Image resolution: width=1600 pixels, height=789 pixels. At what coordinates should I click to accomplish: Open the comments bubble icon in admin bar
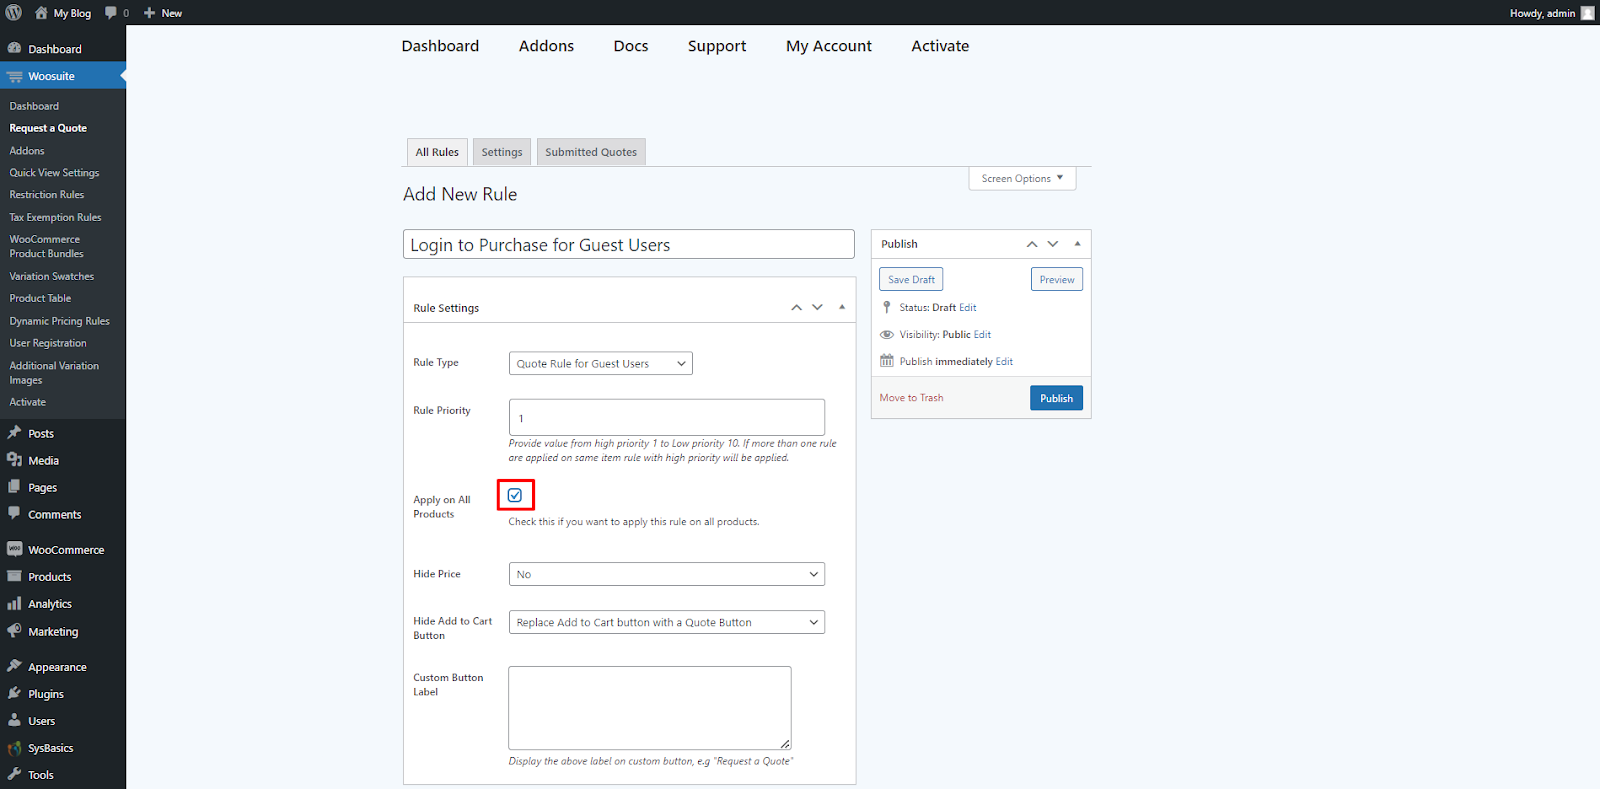[x=111, y=13]
